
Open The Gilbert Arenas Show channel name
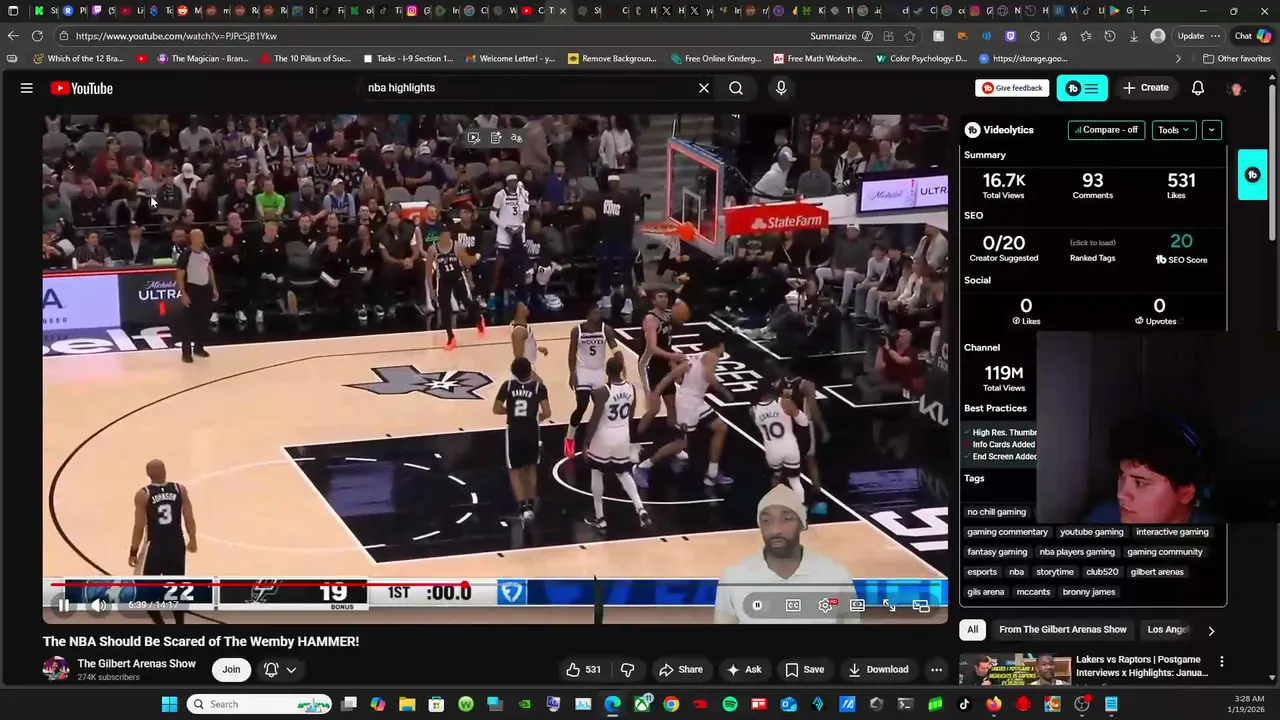point(137,663)
